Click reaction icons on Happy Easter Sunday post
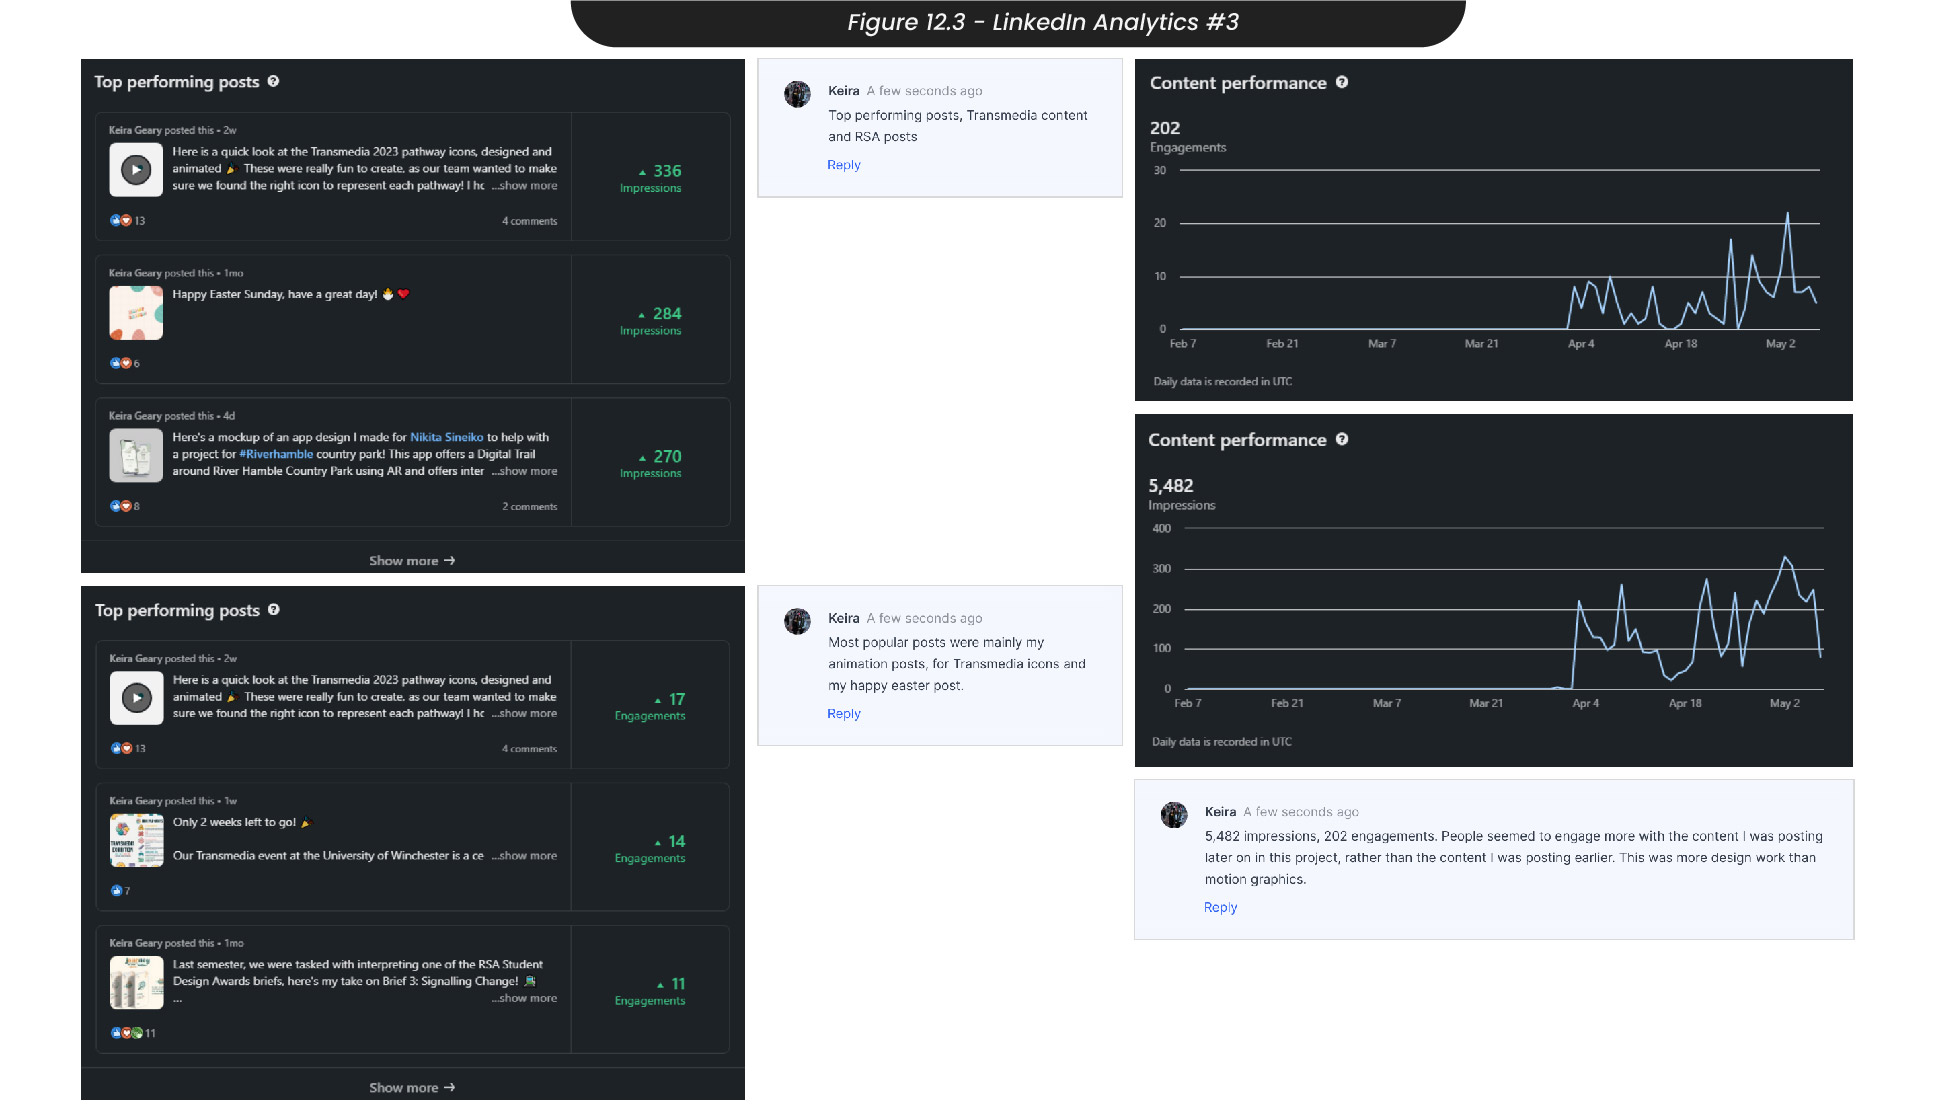 [120, 364]
